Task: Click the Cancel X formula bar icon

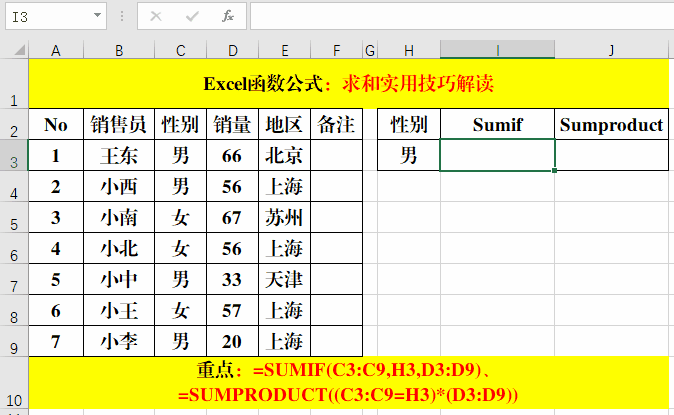Action: pyautogui.click(x=156, y=16)
